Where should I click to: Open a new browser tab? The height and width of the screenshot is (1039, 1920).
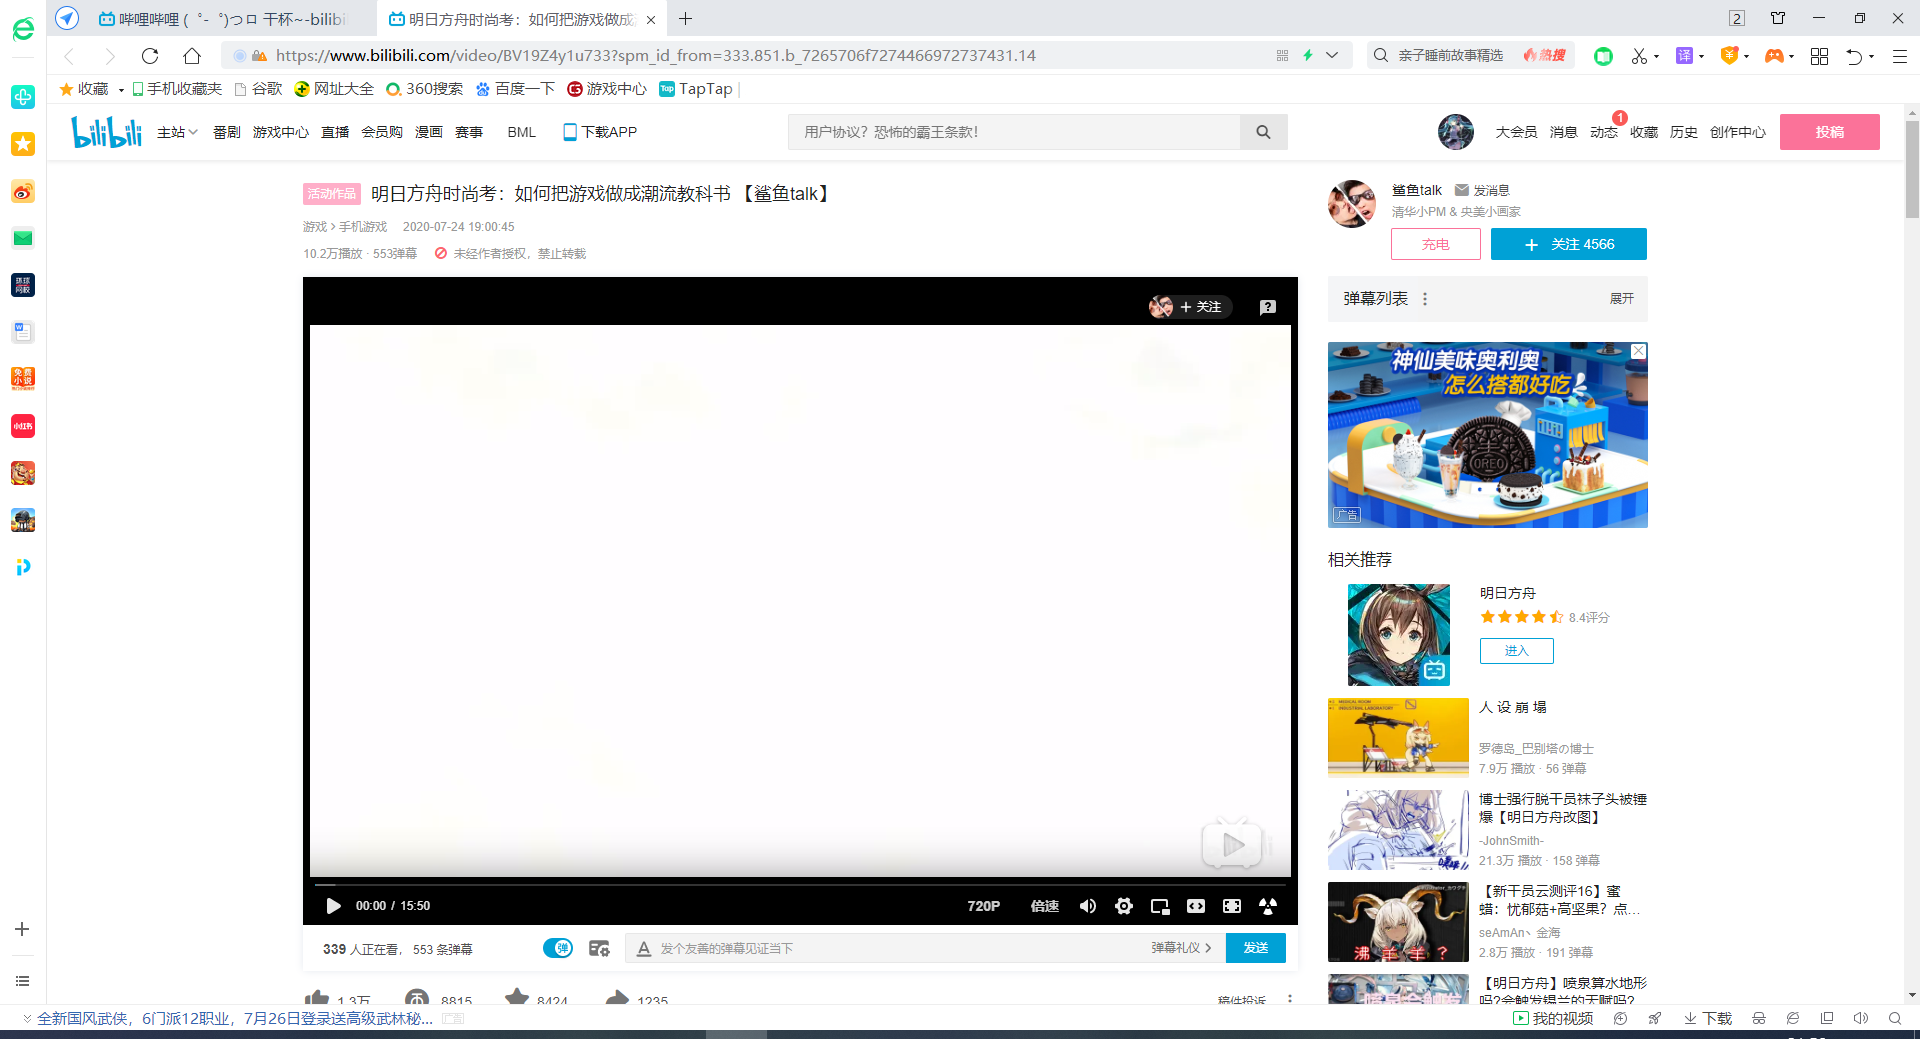[x=685, y=19]
